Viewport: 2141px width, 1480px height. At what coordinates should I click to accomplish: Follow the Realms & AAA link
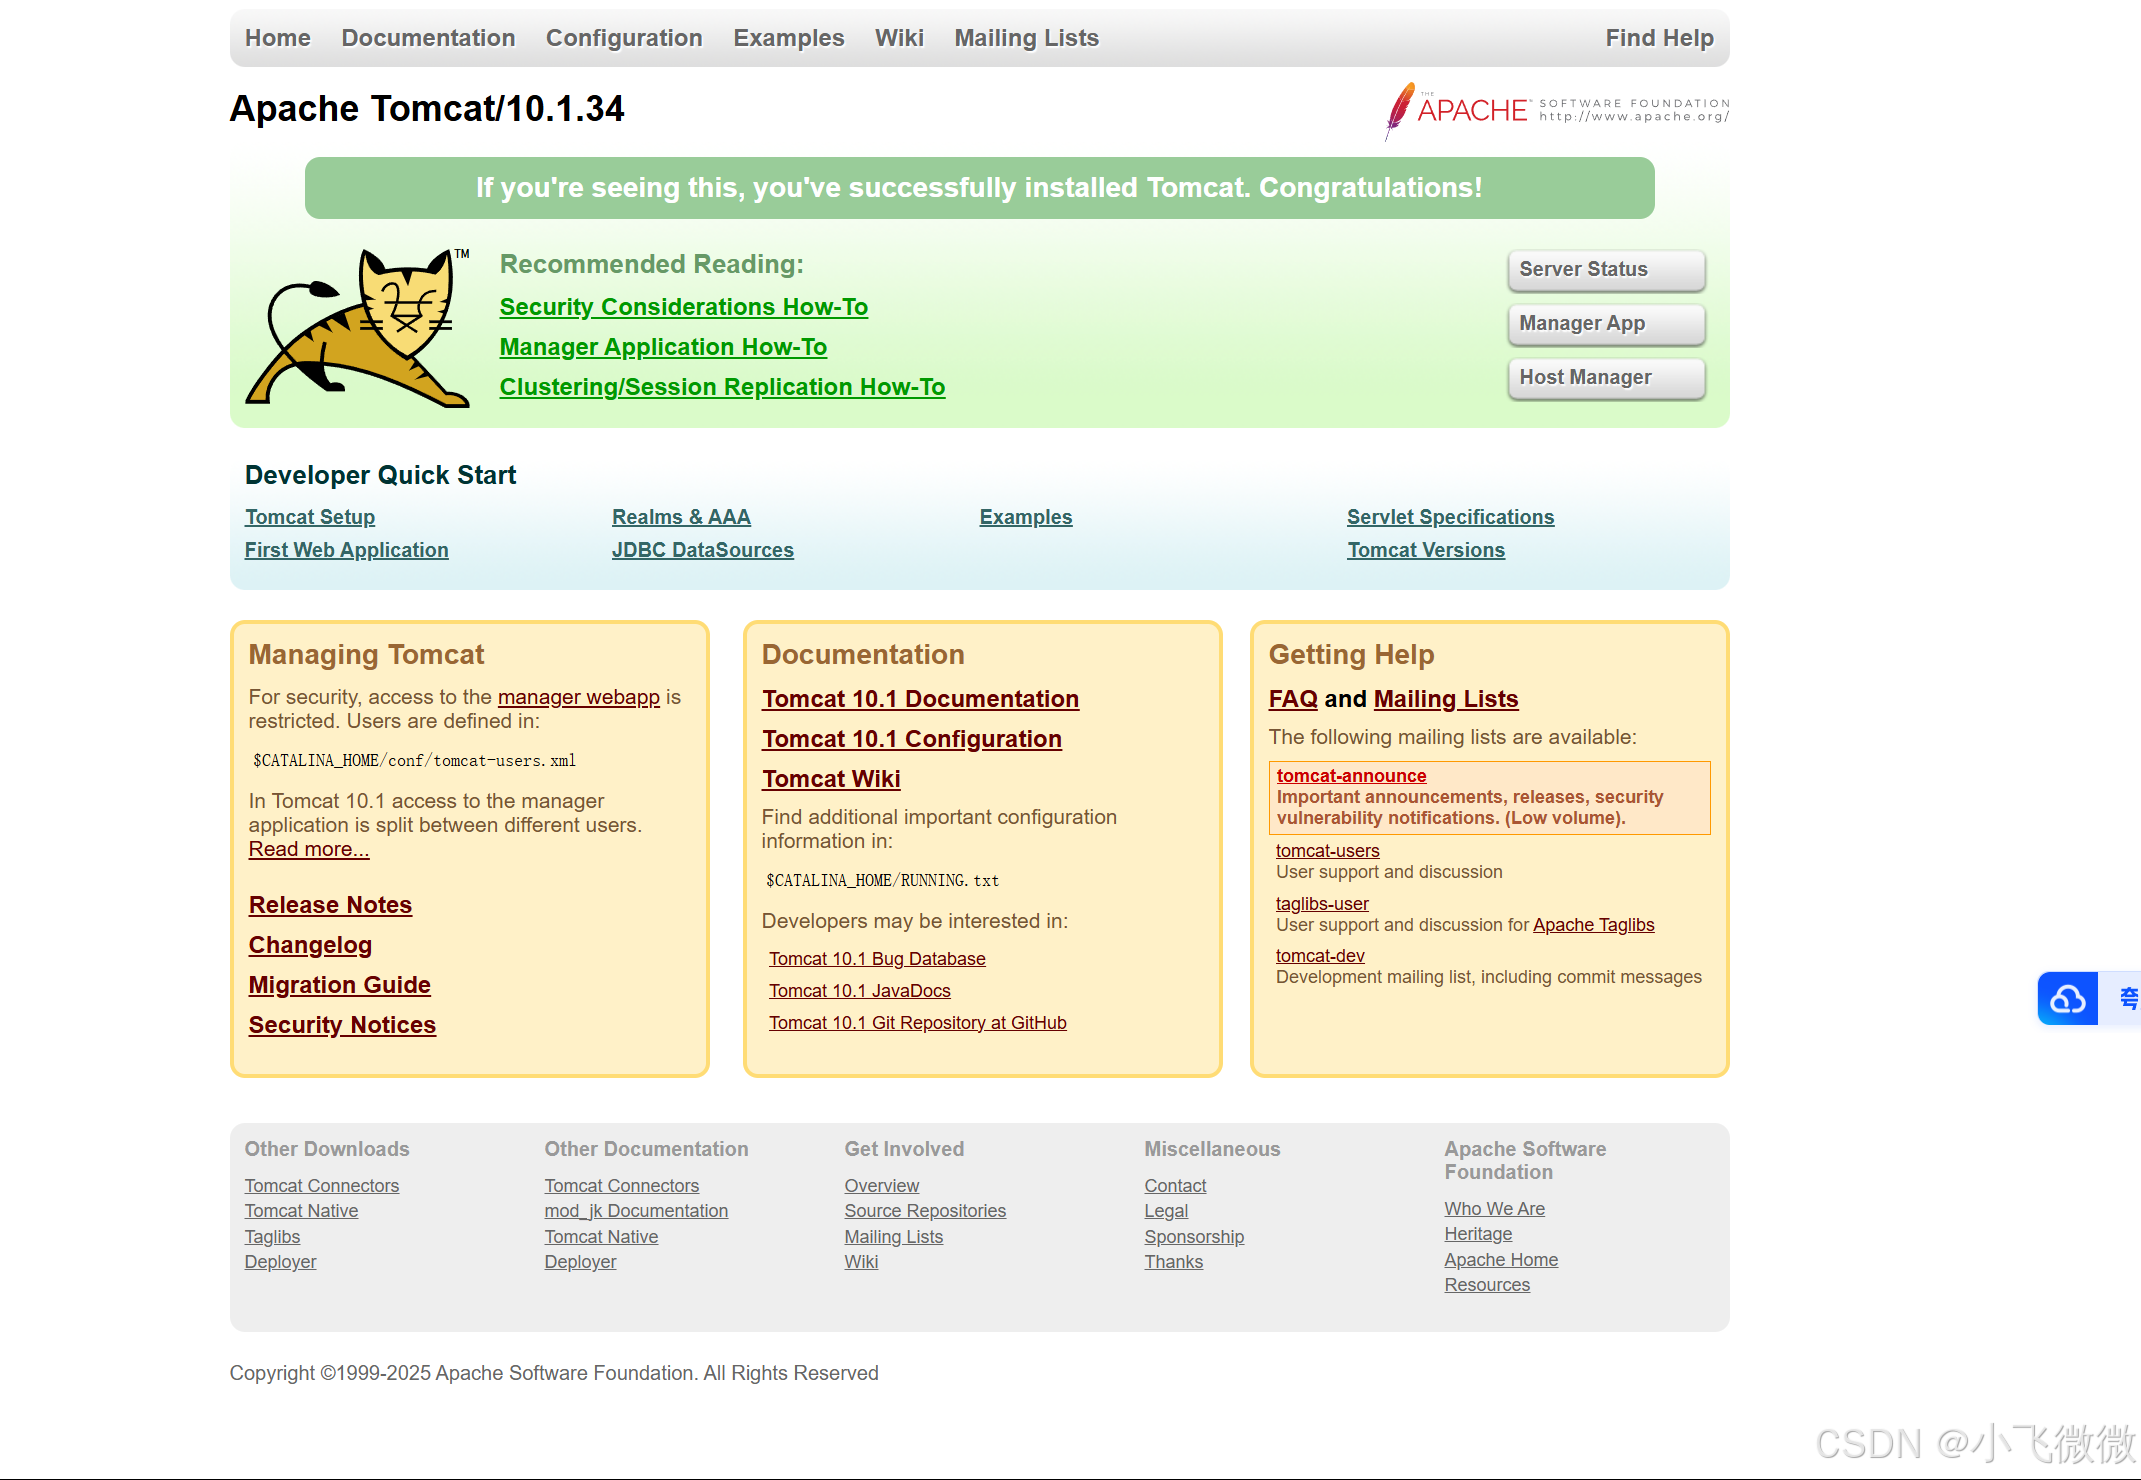[x=681, y=517]
